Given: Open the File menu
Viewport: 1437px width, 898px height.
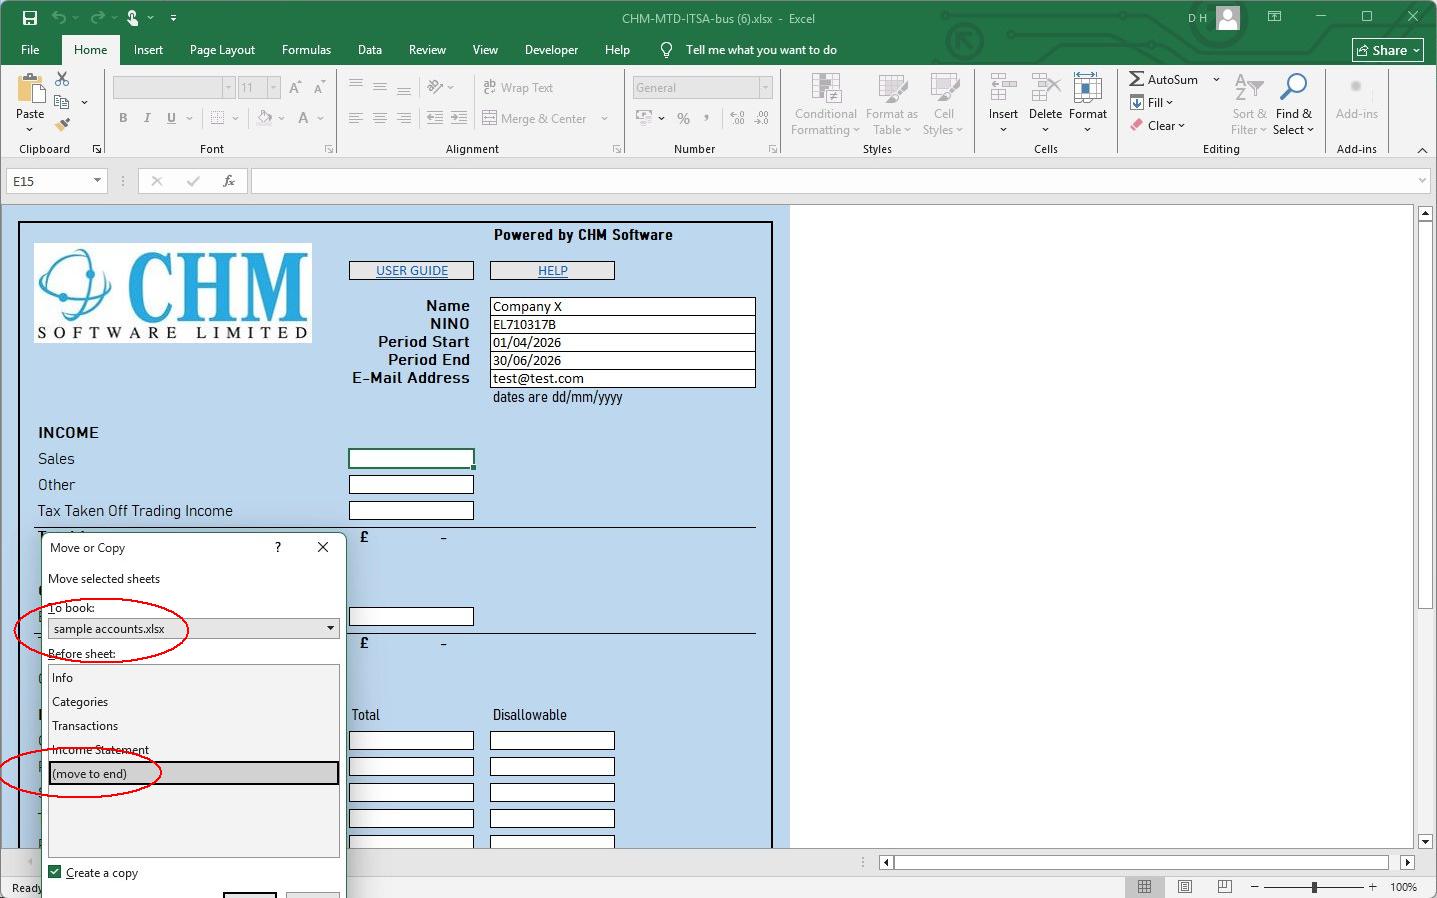Looking at the screenshot, I should click(30, 49).
